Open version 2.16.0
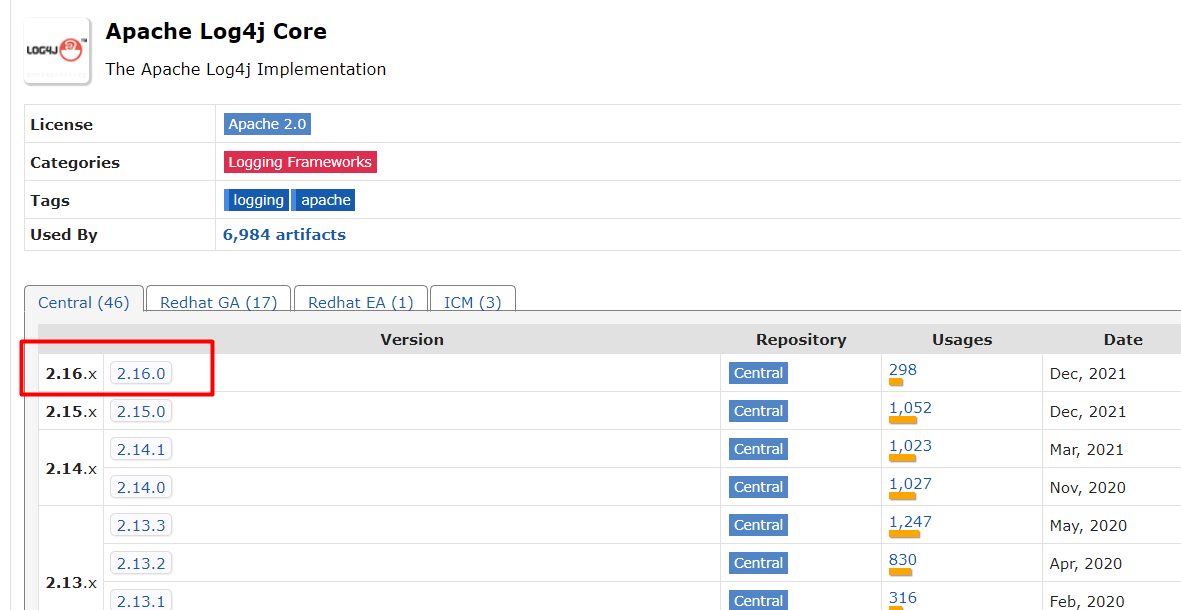The height and width of the screenshot is (610, 1181). (x=141, y=374)
